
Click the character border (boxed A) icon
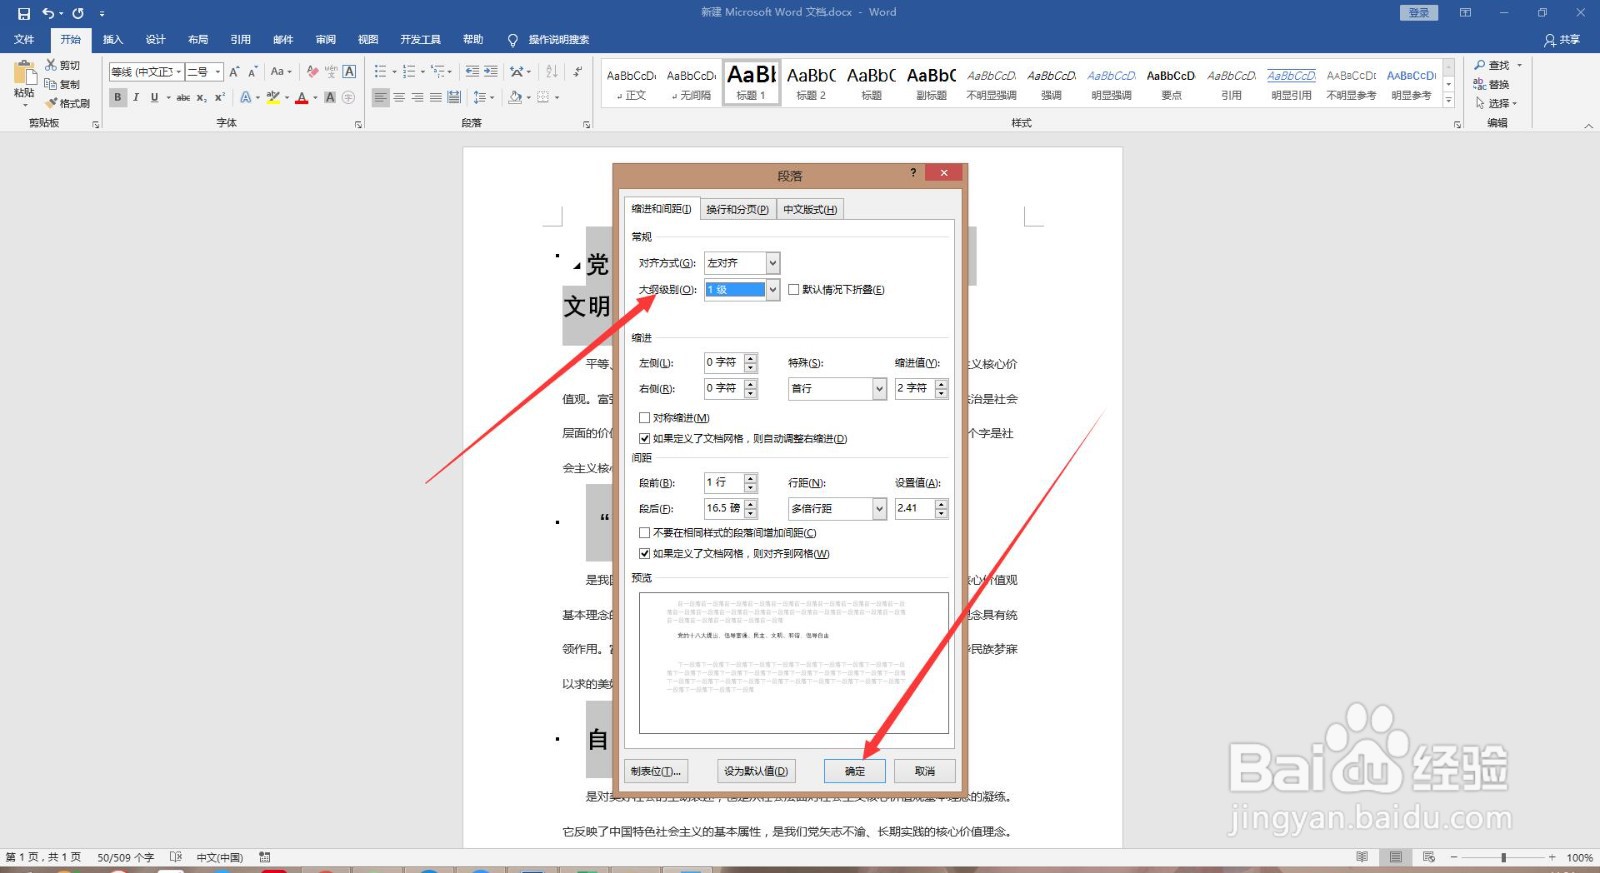[349, 71]
